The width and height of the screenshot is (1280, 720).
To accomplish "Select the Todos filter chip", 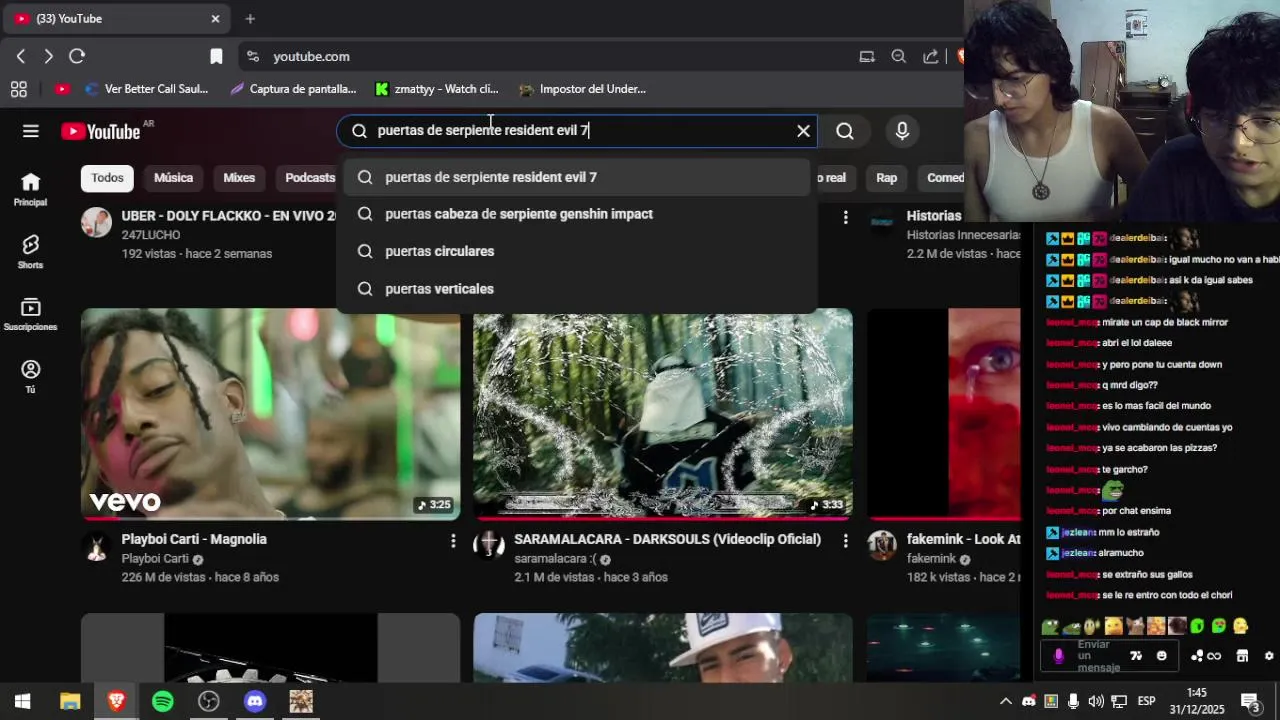I will tap(107, 178).
